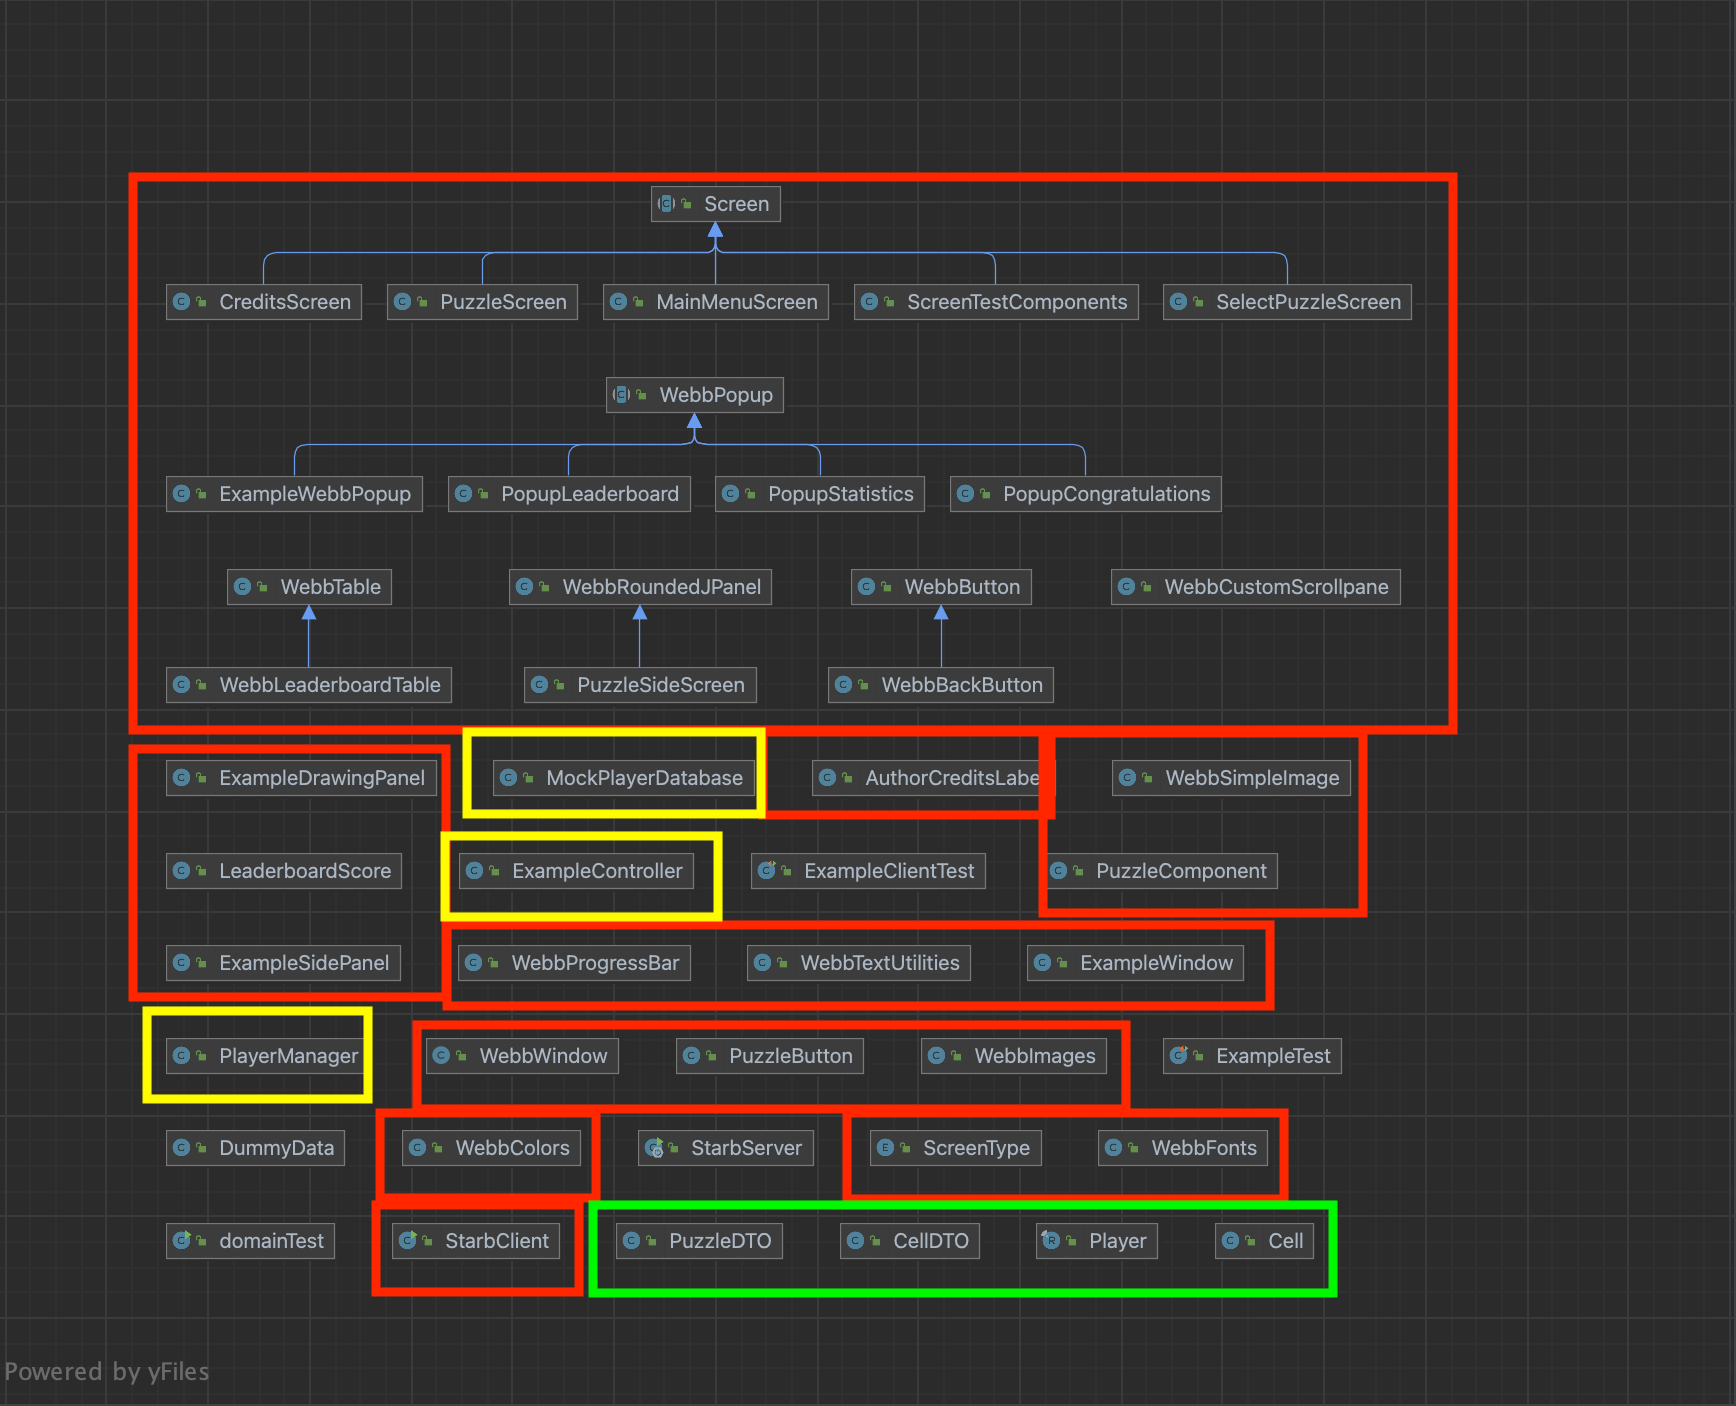1736x1406 pixels.
Task: Select the ExampleController class node
Action: [x=577, y=871]
